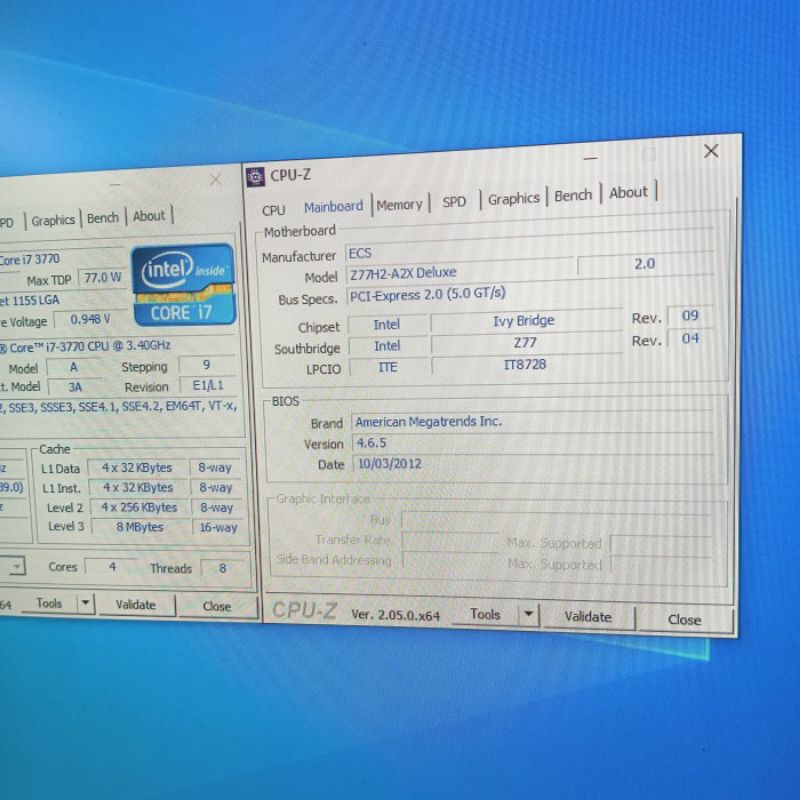Click the Intel Core i7 logo
Viewport: 800px width, 800px height.
[x=183, y=283]
